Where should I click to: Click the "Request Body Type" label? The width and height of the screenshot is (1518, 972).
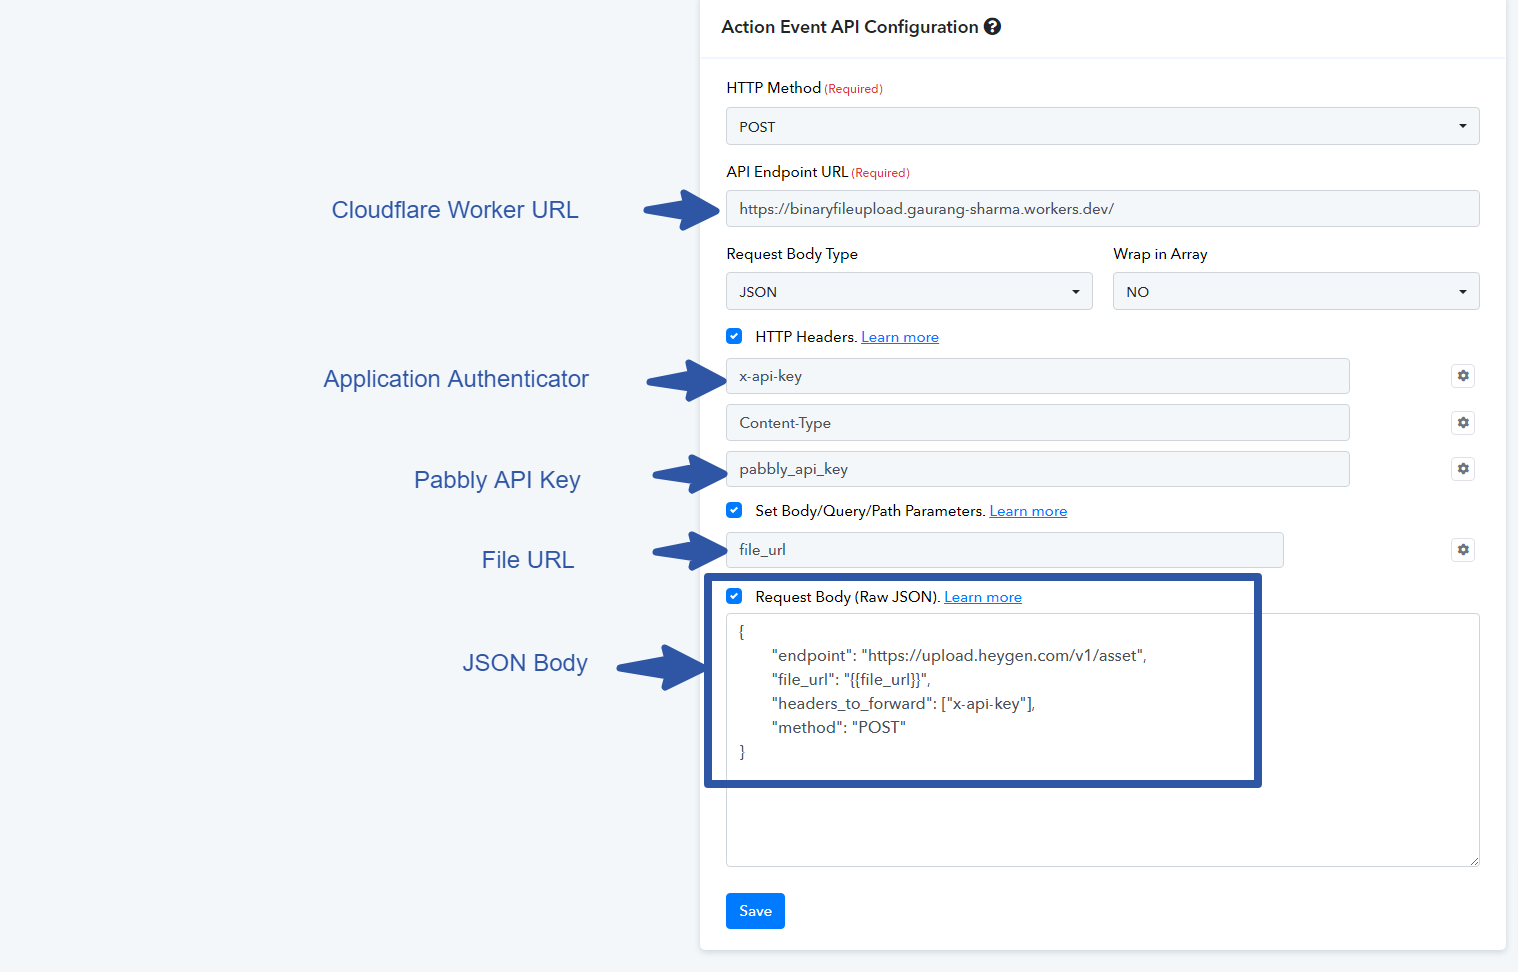tap(792, 254)
